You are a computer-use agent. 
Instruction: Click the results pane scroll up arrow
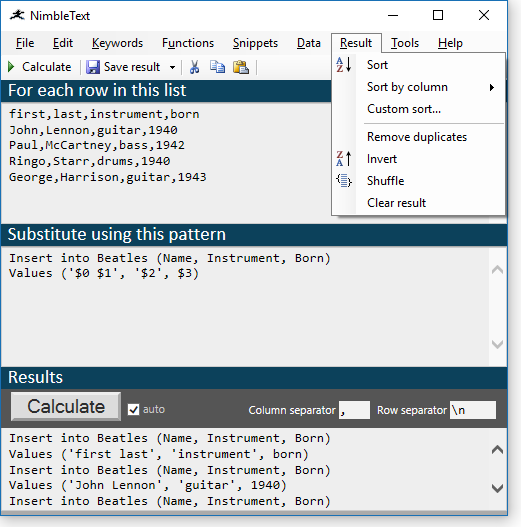pos(497,450)
